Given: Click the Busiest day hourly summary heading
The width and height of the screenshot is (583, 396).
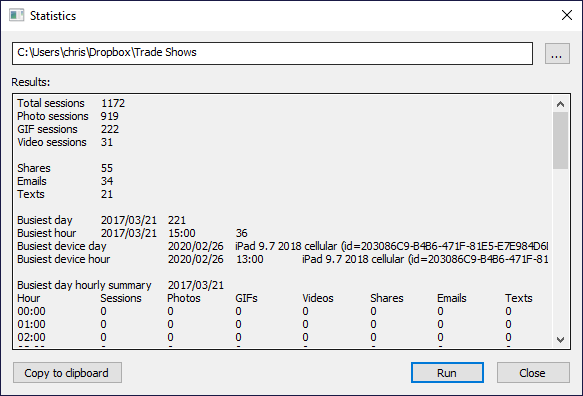Looking at the screenshot, I should (84, 285).
